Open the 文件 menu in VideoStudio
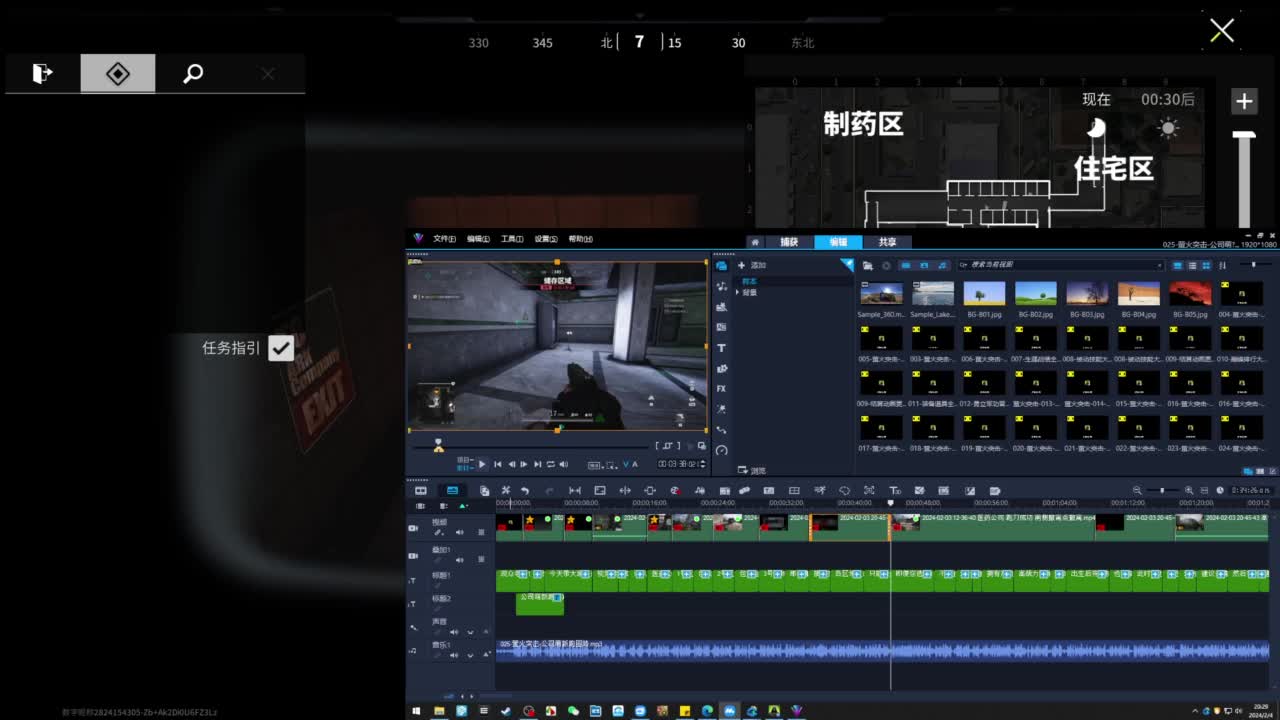1280x720 pixels. (x=444, y=240)
